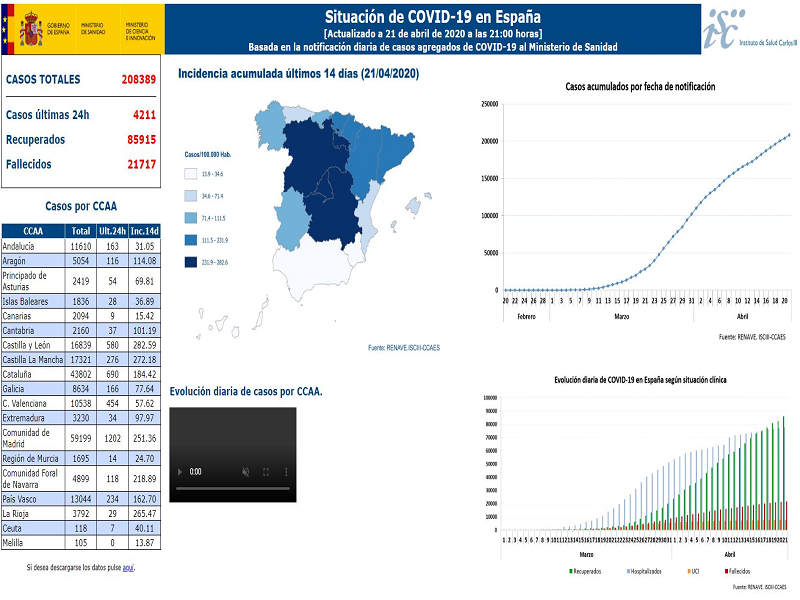800x600 pixels.
Task: Click the video progress bar
Action: [233, 488]
